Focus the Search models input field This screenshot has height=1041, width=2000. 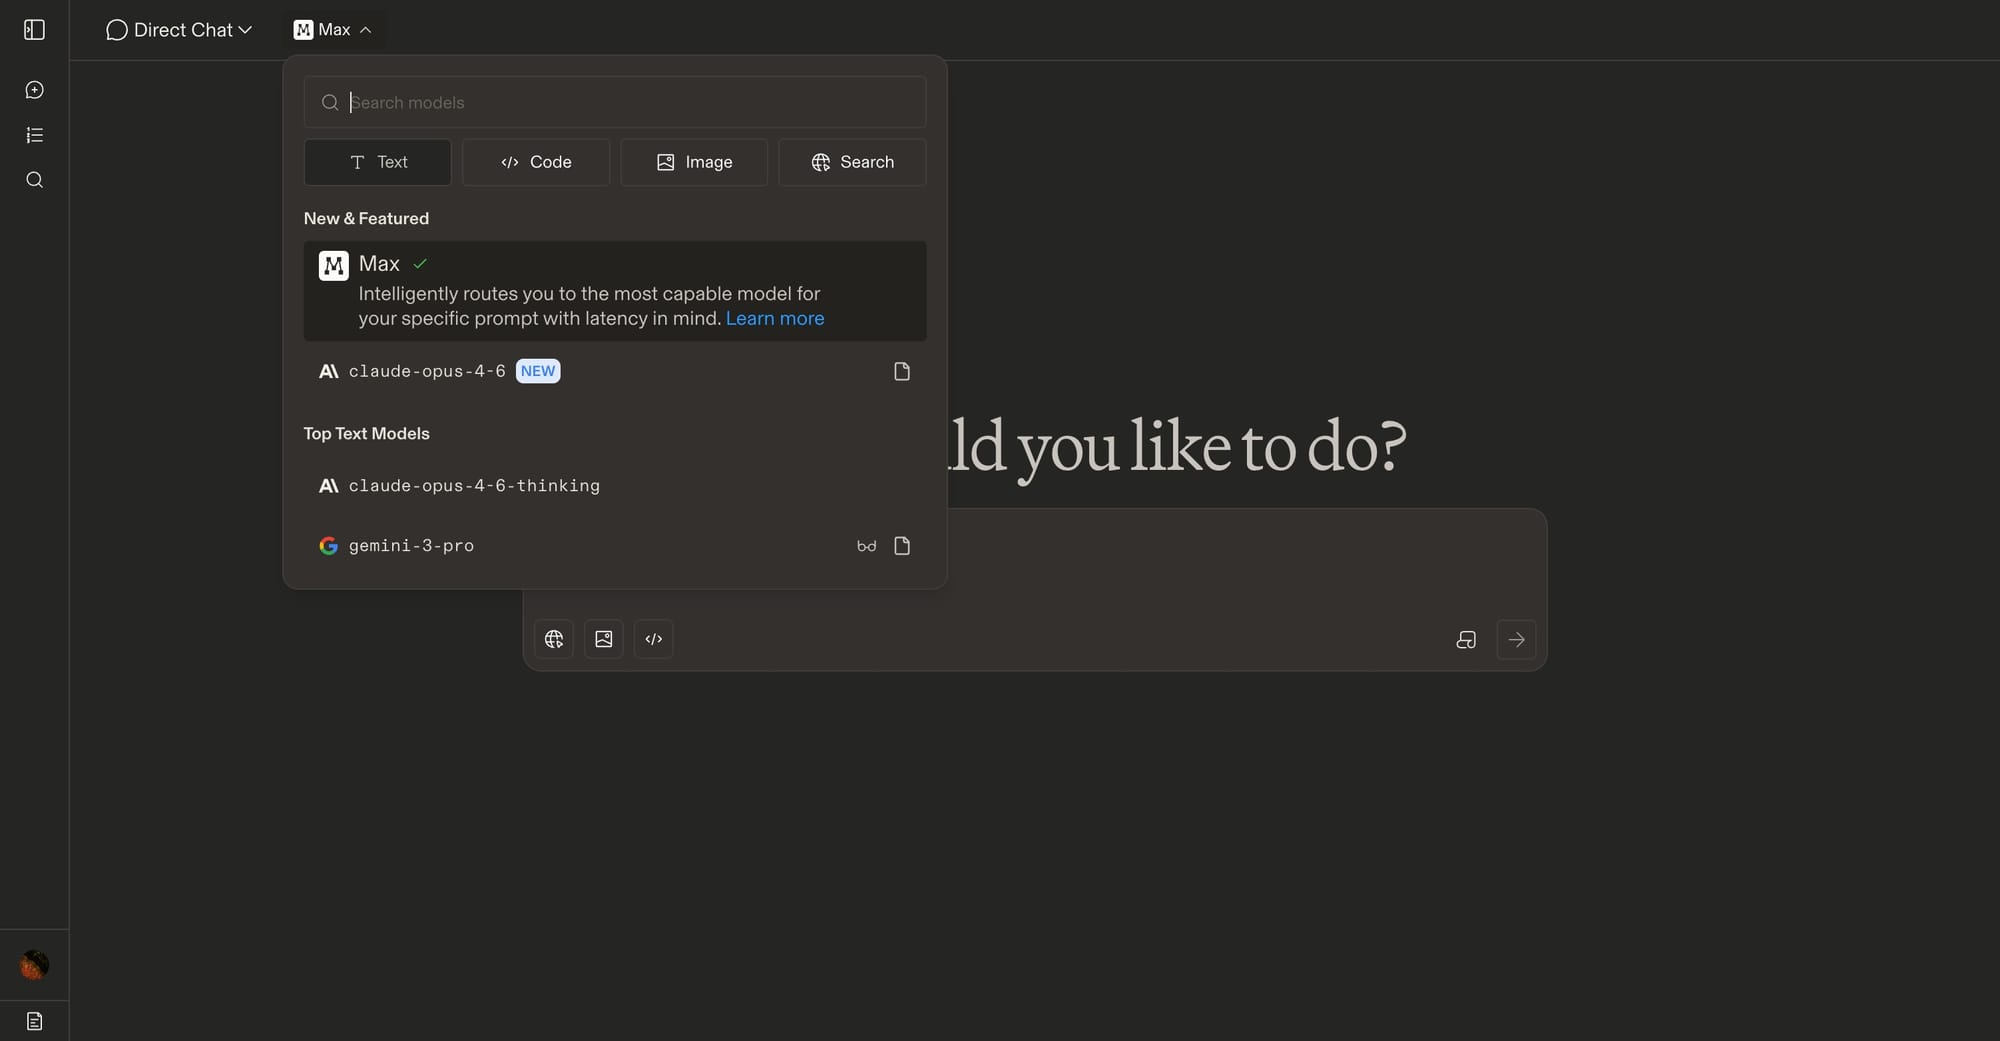tap(630, 103)
